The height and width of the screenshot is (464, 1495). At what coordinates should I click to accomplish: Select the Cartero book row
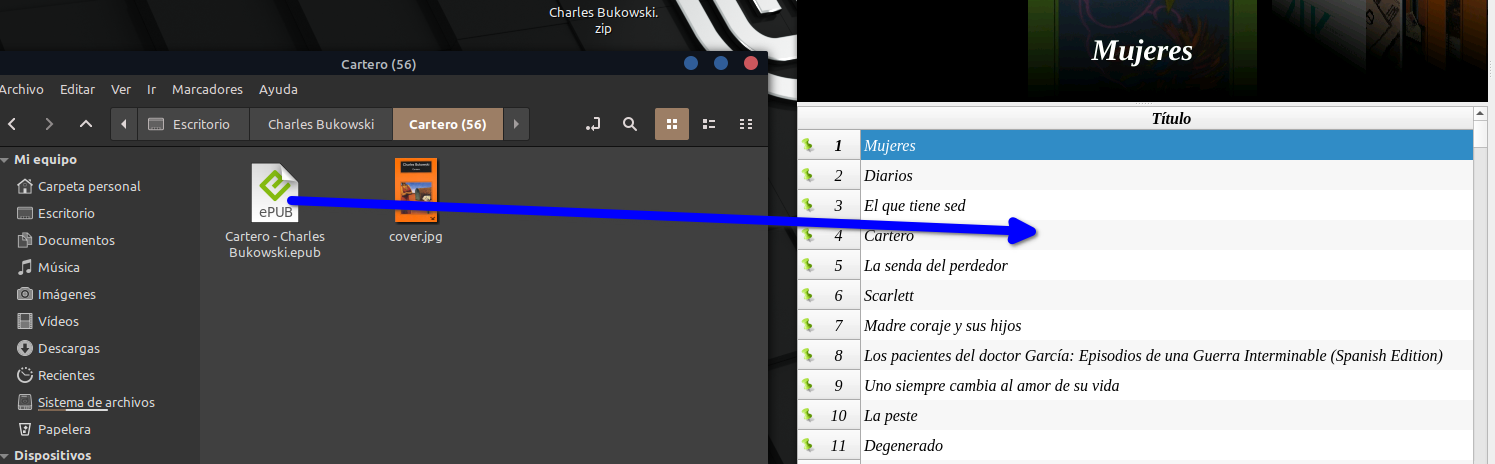coord(1167,235)
